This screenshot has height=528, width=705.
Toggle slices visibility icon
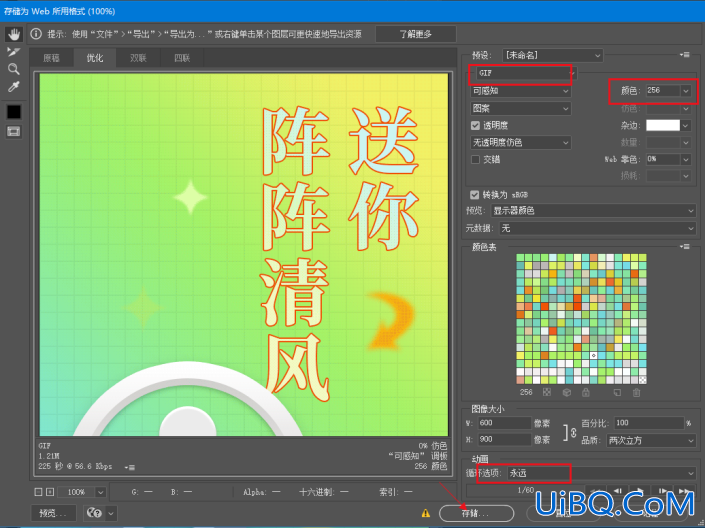tap(13, 131)
